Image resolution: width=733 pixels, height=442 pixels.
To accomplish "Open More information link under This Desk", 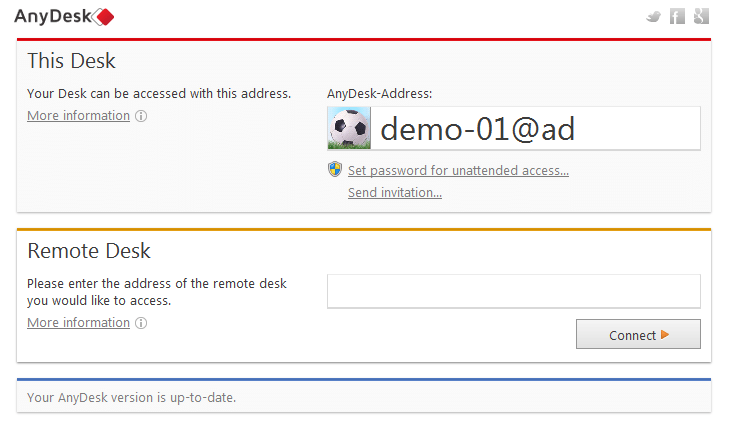I will 79,115.
